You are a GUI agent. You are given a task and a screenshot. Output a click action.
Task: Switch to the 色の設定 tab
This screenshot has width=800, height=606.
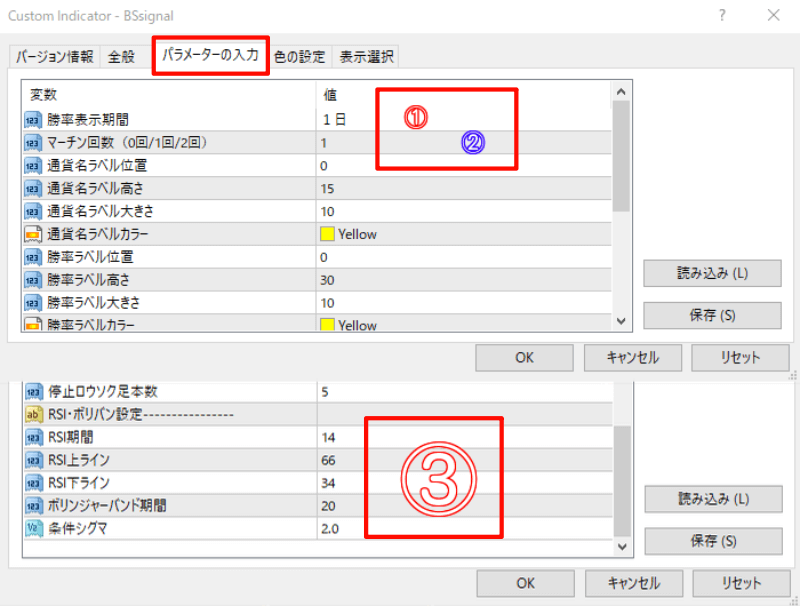(300, 57)
